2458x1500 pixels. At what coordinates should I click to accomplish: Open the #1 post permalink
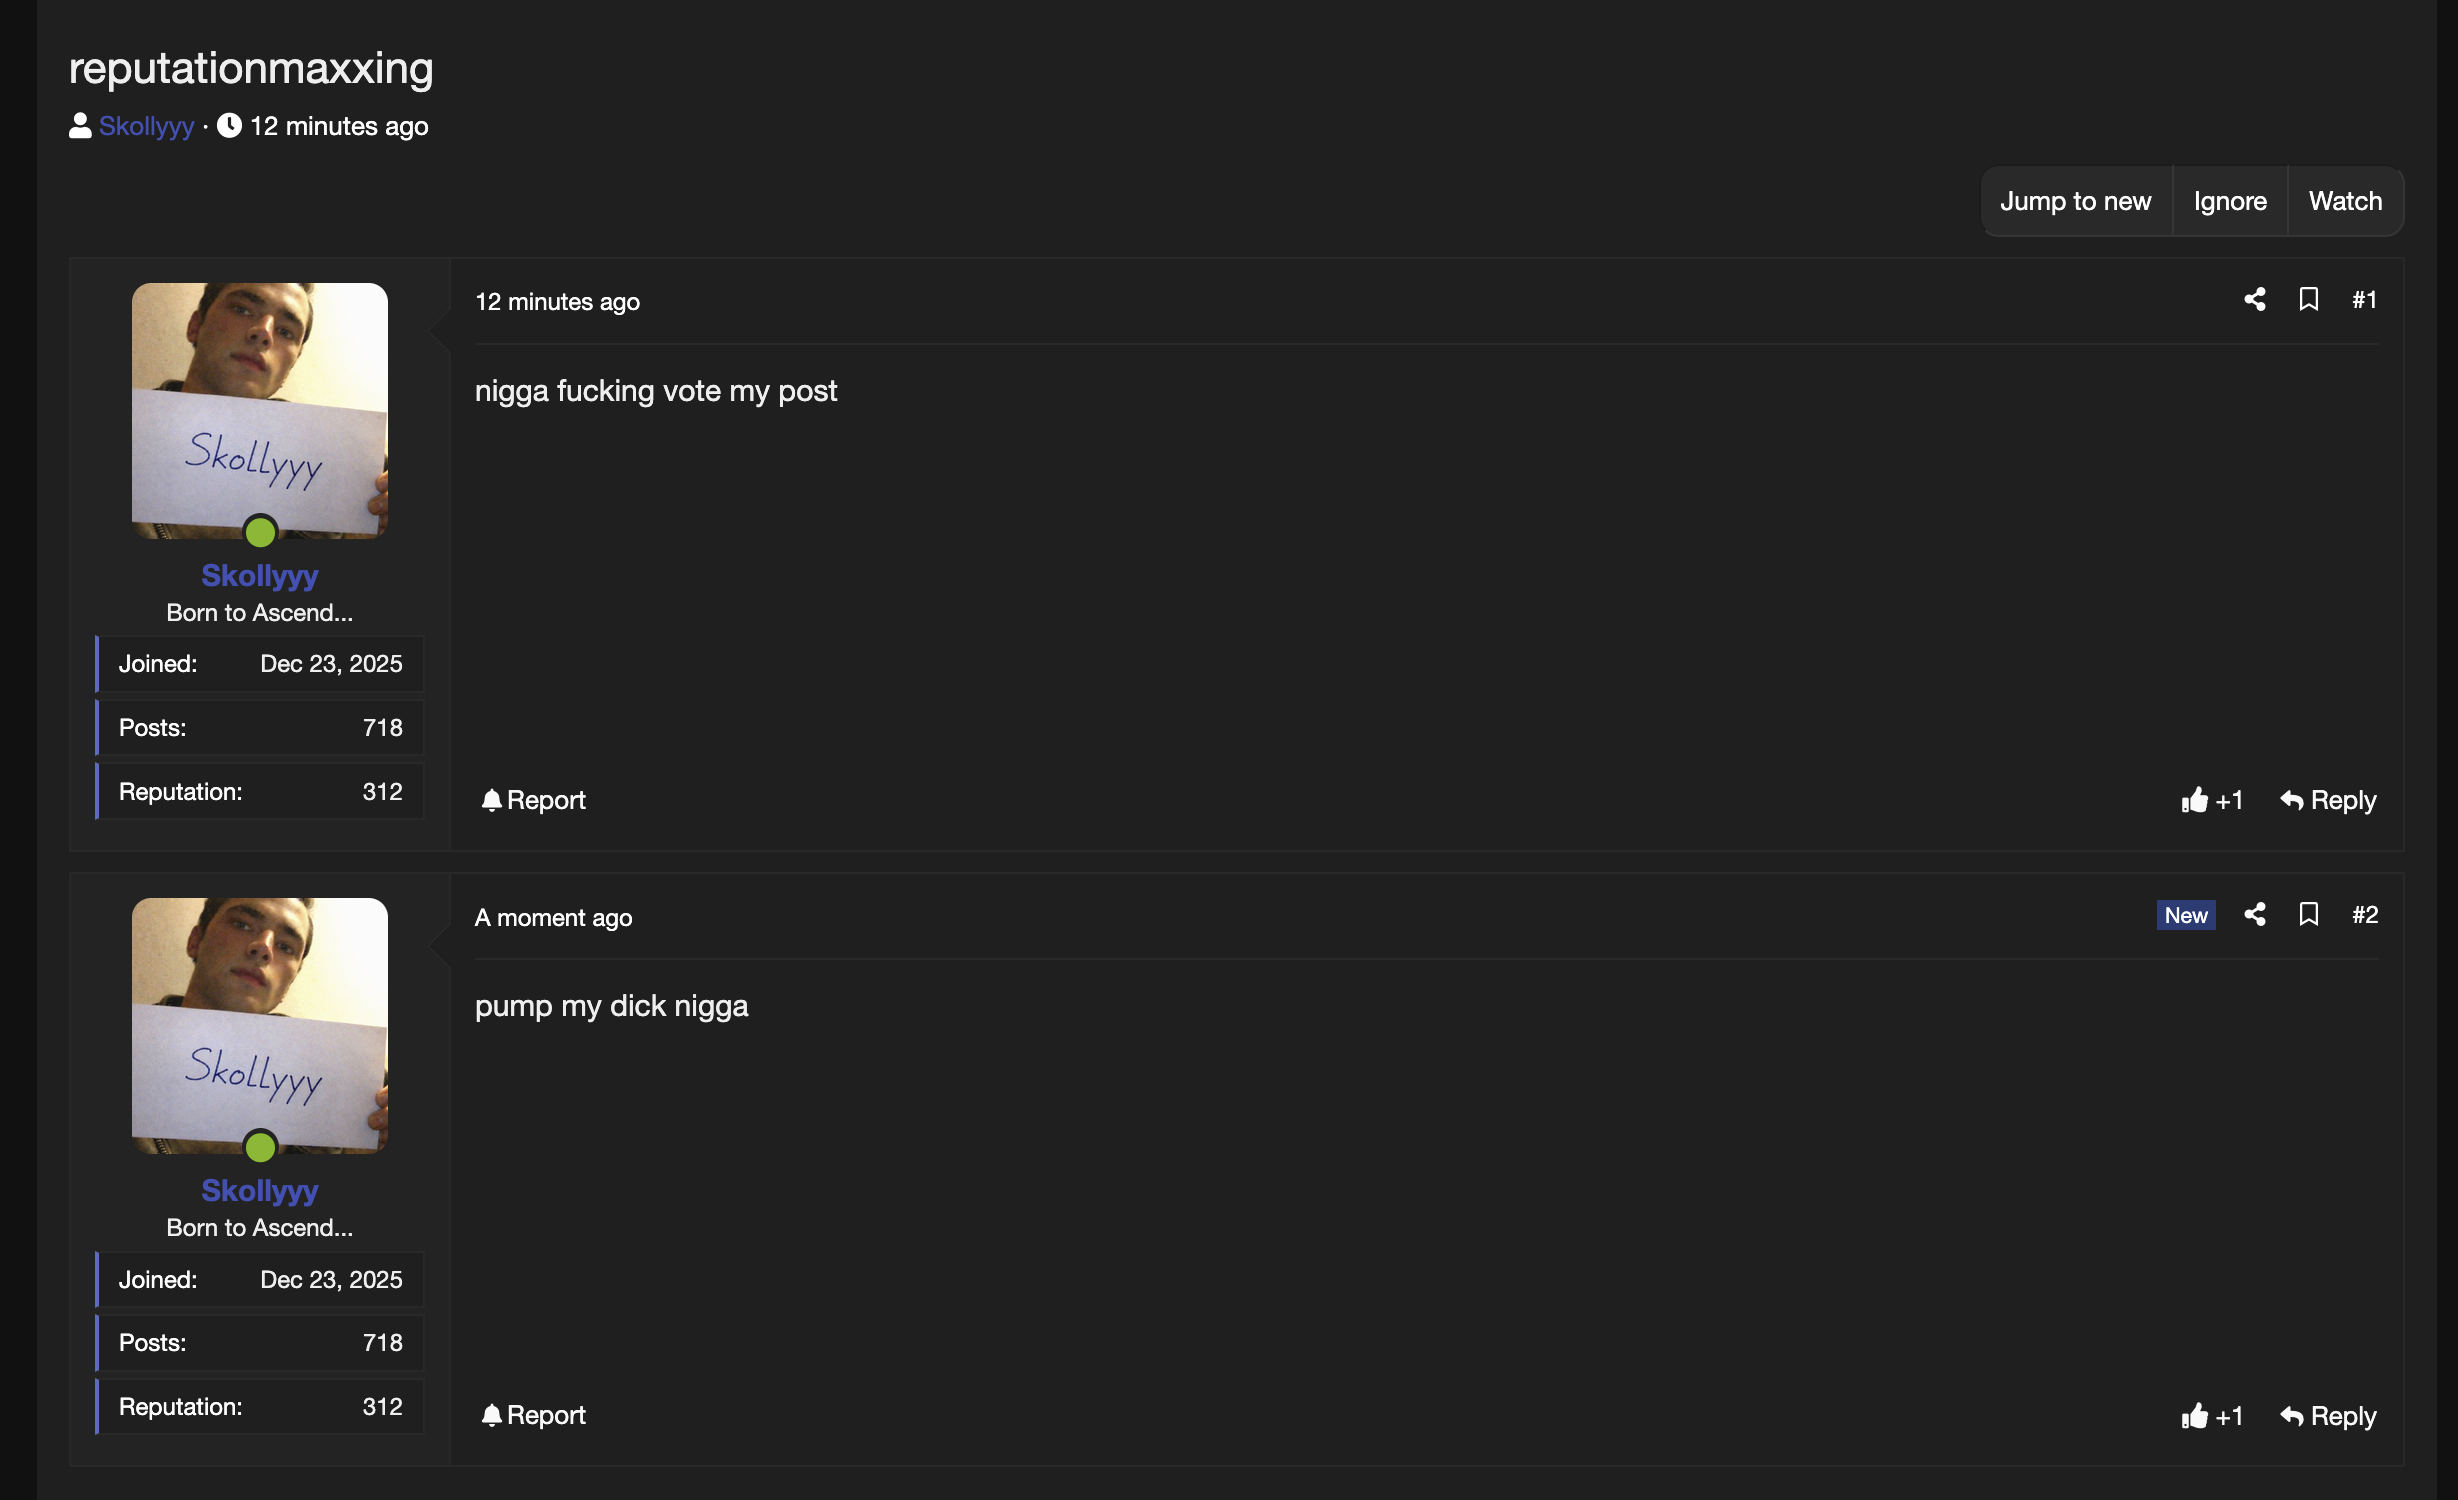[x=2364, y=300]
